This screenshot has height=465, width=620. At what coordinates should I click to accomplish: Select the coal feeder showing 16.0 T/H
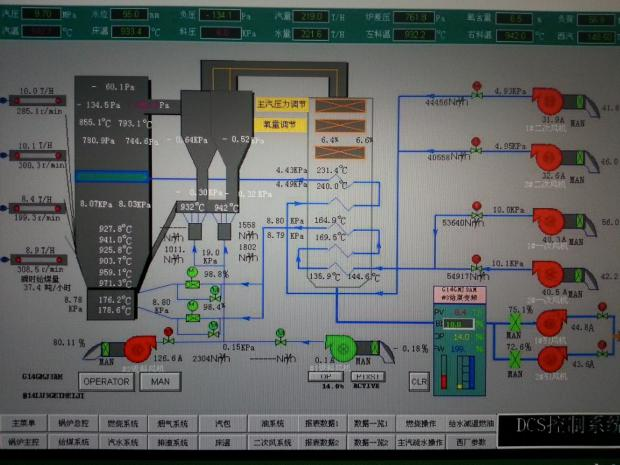(38, 101)
